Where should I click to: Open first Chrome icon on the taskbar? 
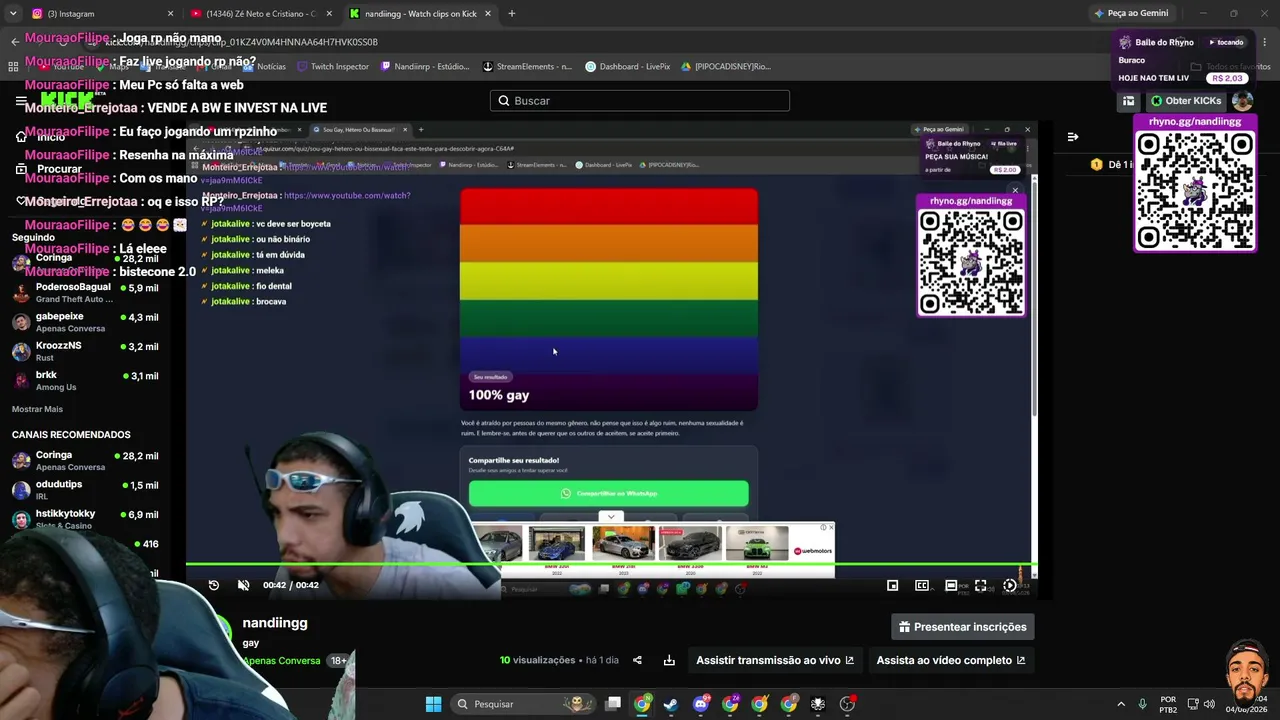coord(642,704)
